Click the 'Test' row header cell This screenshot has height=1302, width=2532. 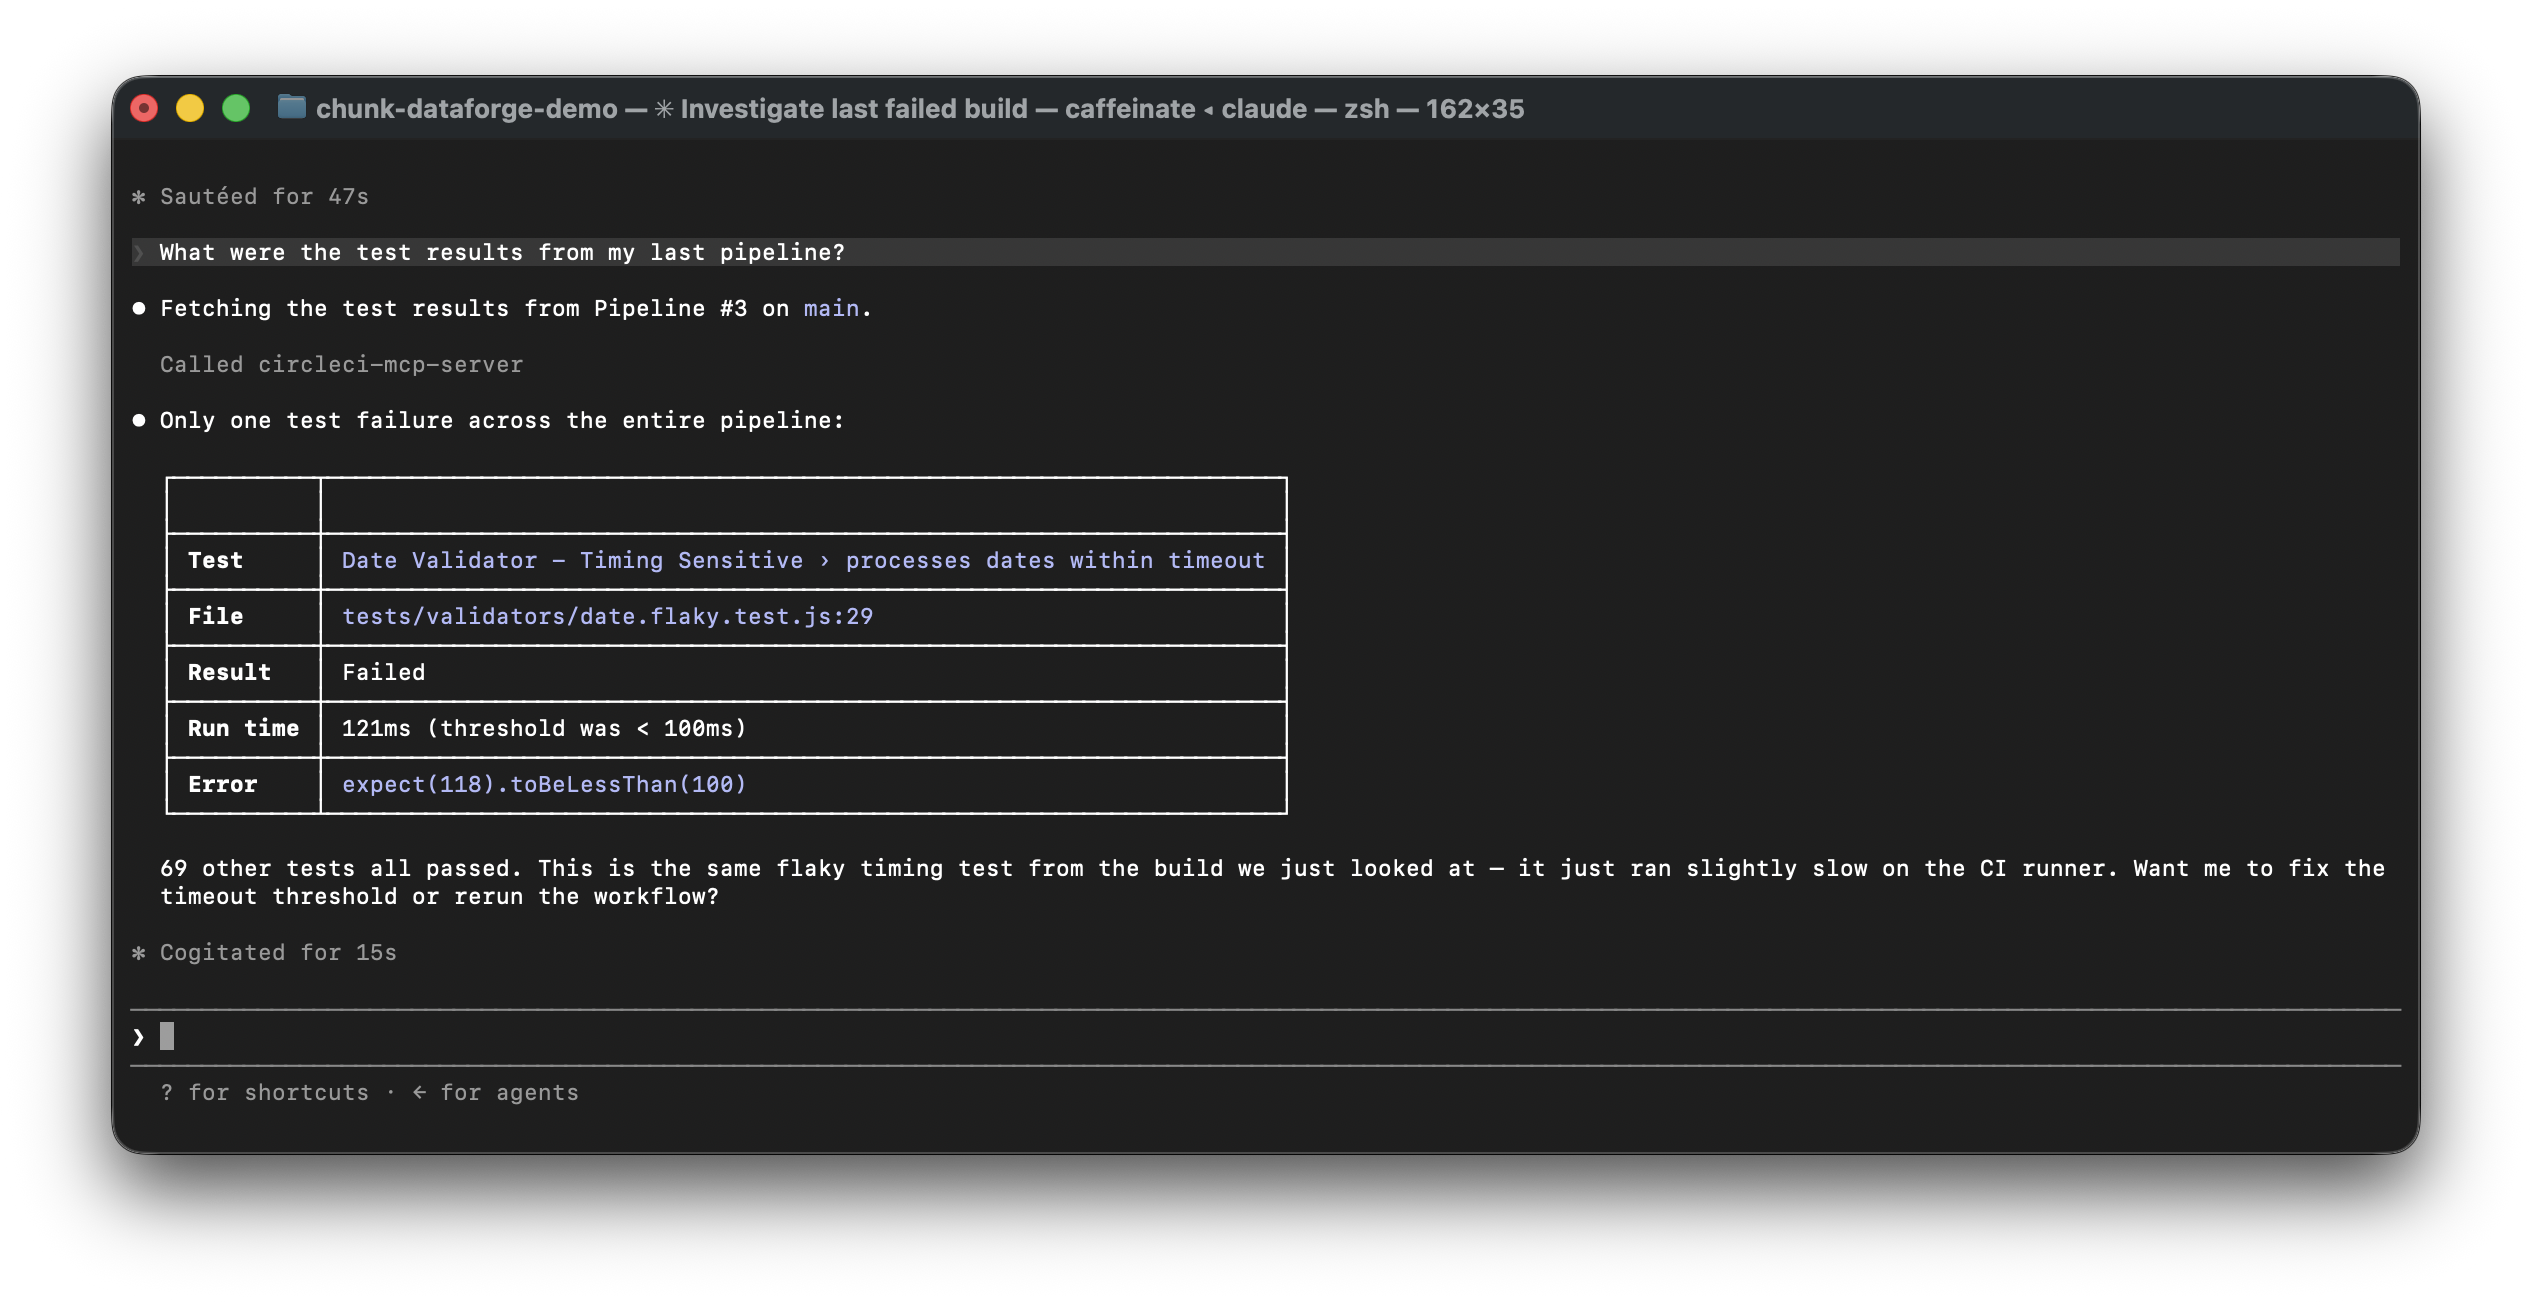click(243, 561)
